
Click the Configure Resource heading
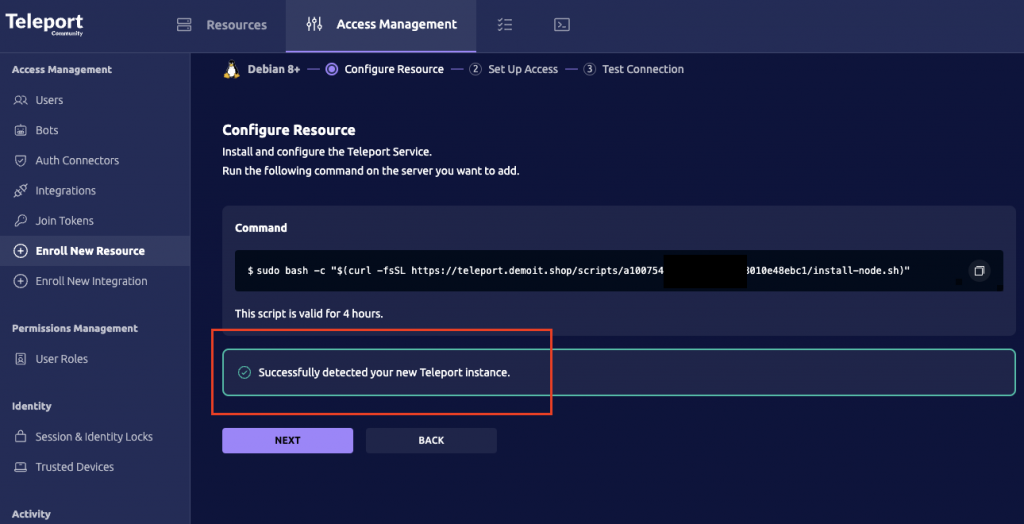tap(289, 130)
